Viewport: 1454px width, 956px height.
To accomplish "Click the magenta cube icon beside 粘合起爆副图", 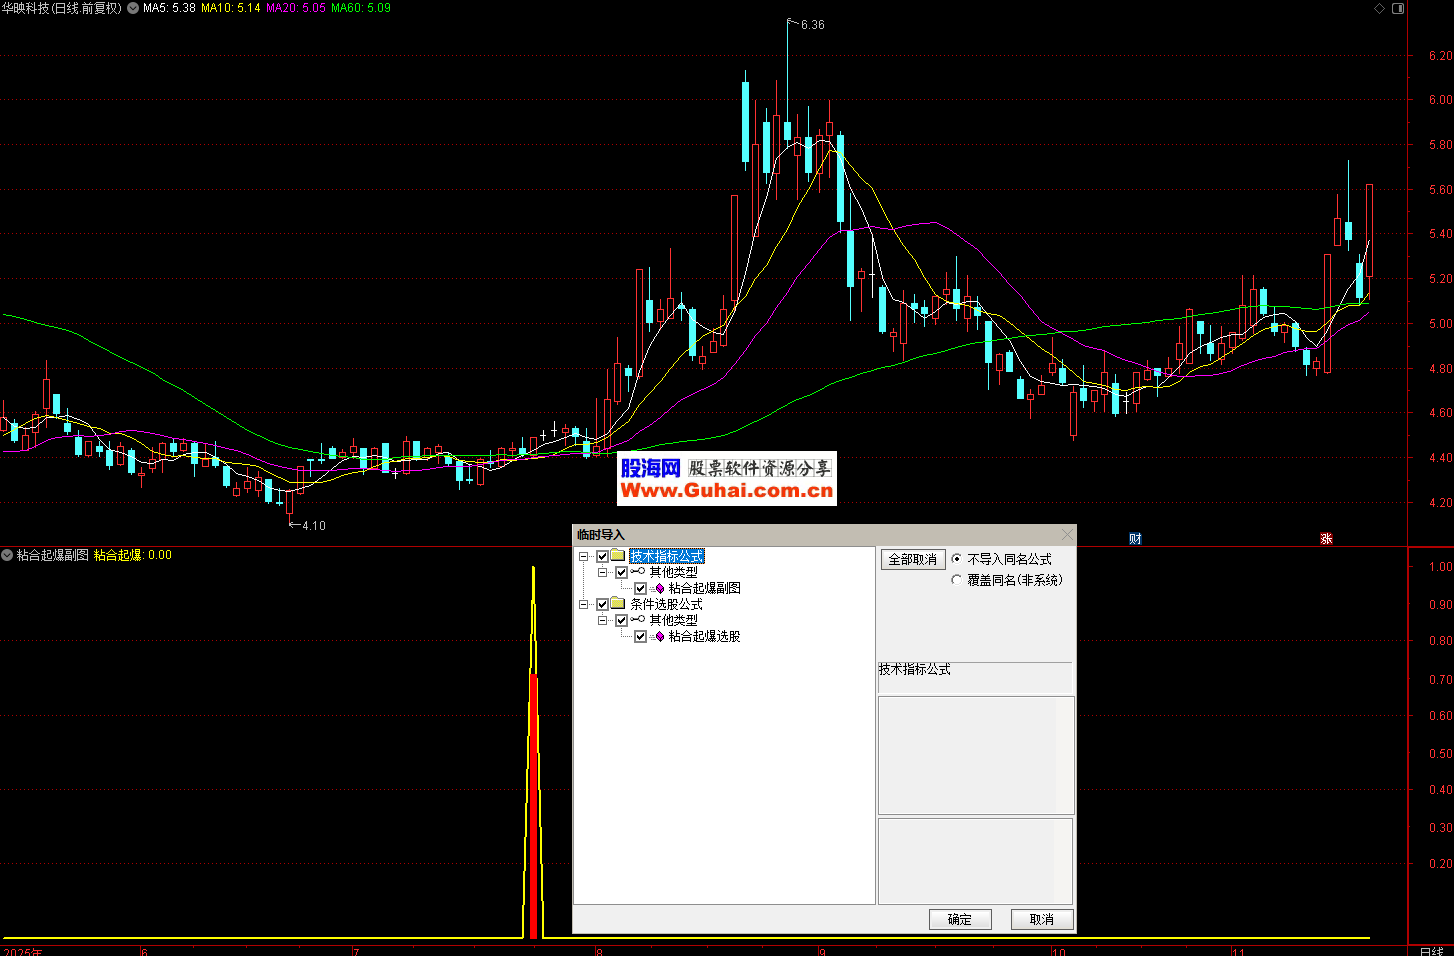I will 659,588.
